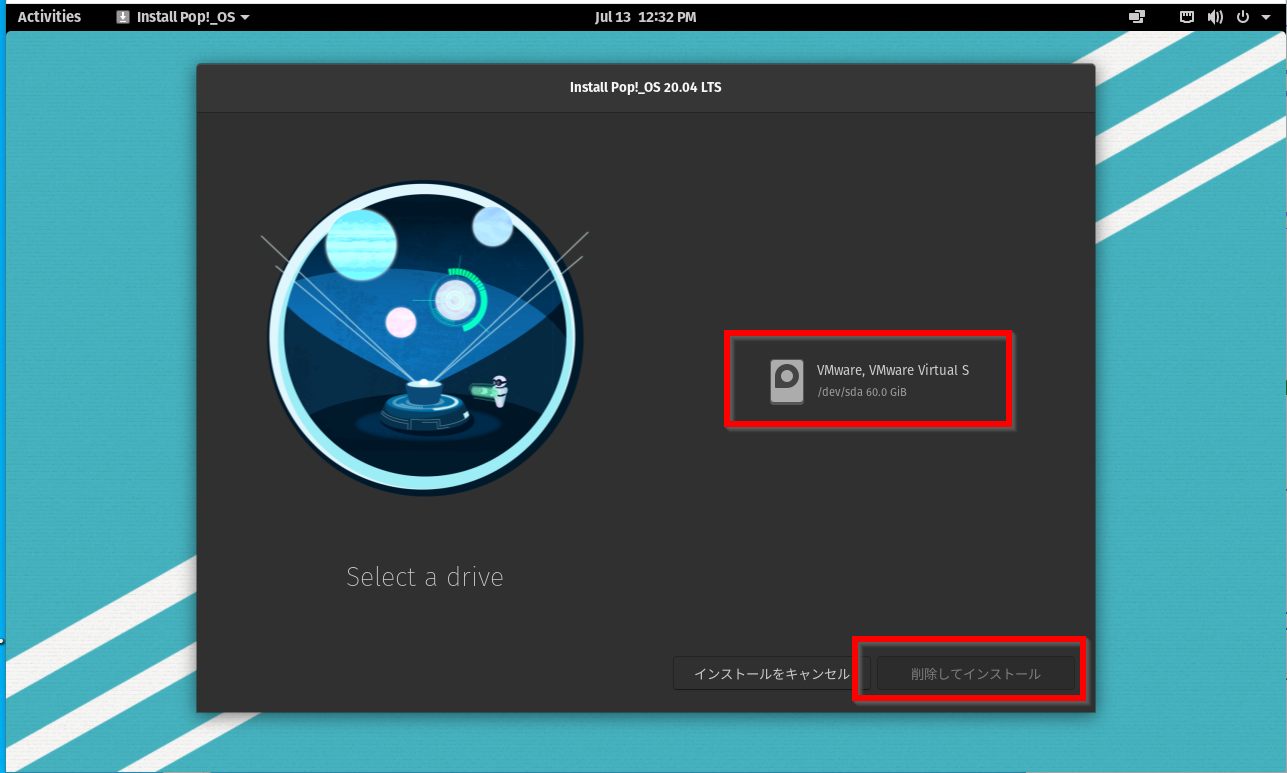Click the hard disk icon for /dev/sda
Viewport: 1287px width, 773px height.
pyautogui.click(x=787, y=381)
